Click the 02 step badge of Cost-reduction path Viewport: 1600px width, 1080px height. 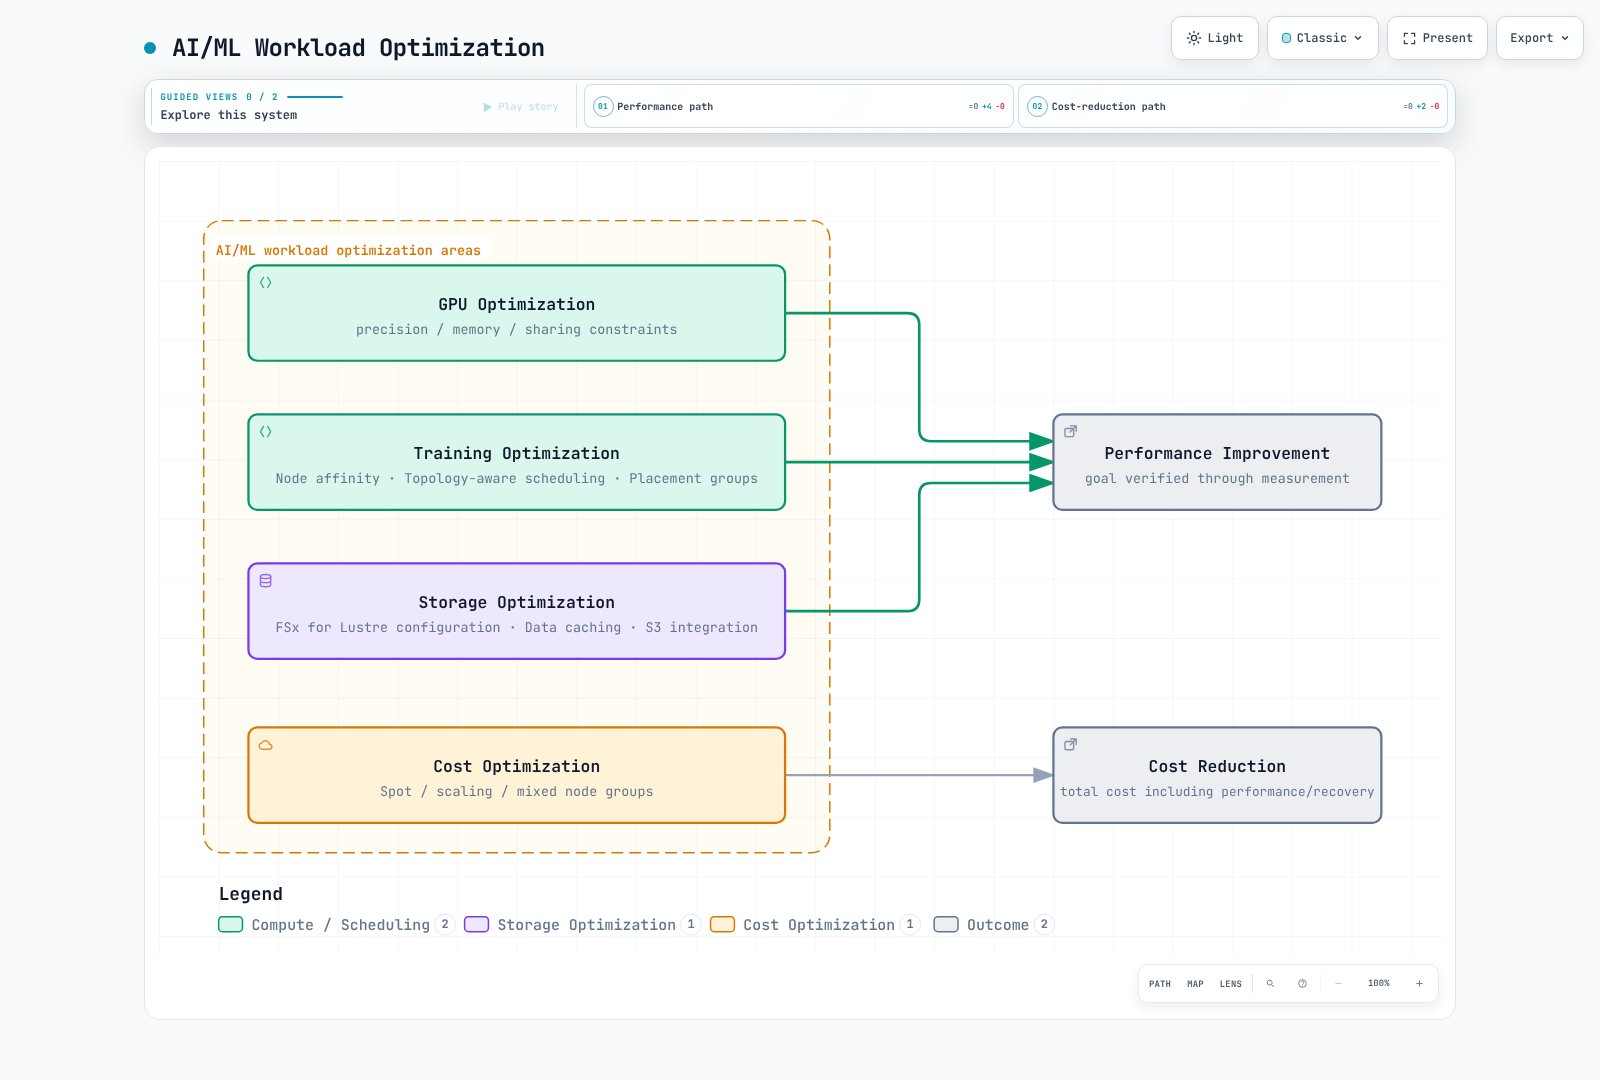pos(1038,106)
